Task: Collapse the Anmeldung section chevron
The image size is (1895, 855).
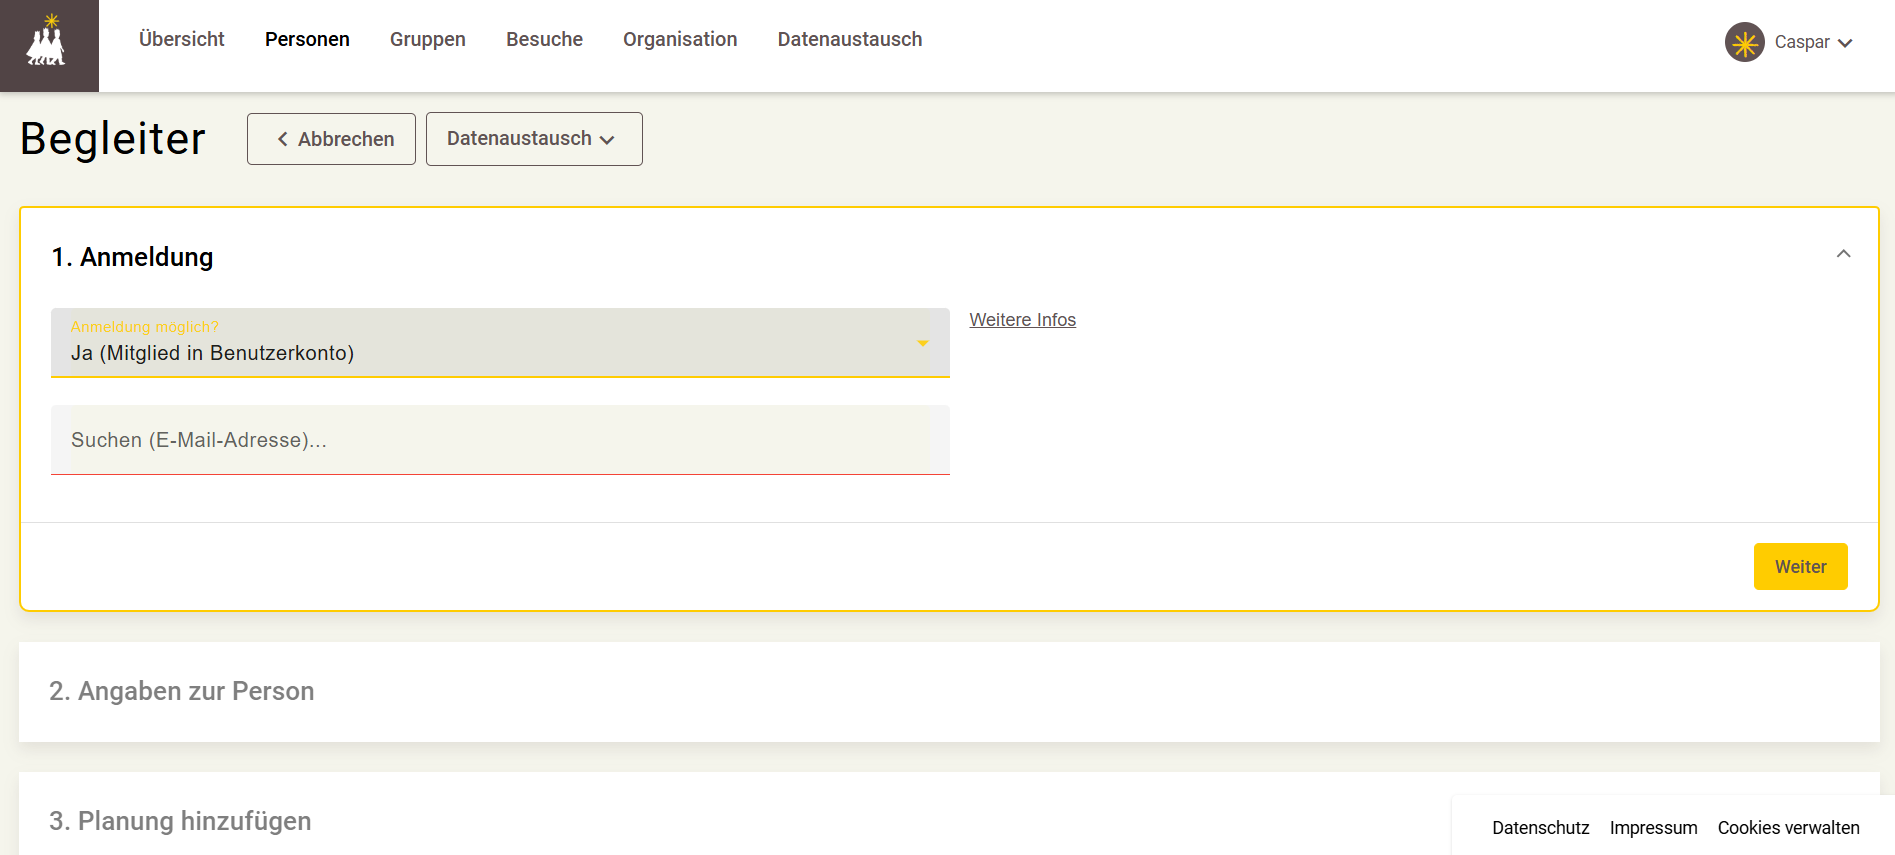Action: [1843, 254]
